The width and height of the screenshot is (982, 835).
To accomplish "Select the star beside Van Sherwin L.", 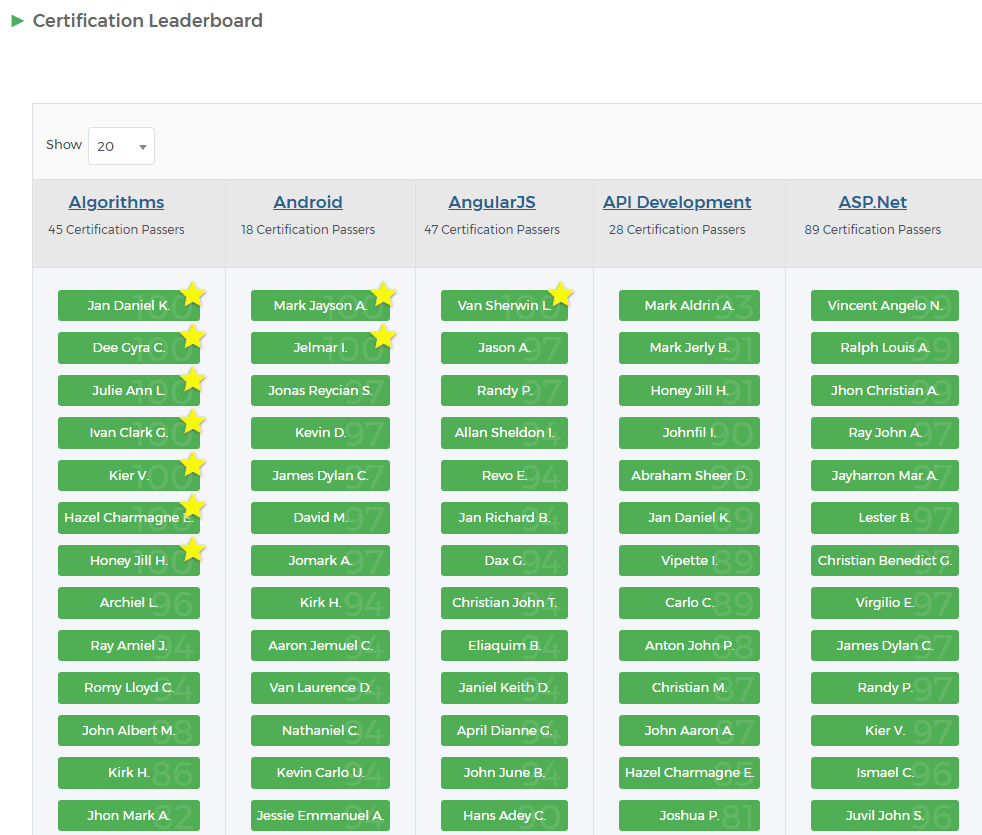I will pyautogui.click(x=560, y=293).
